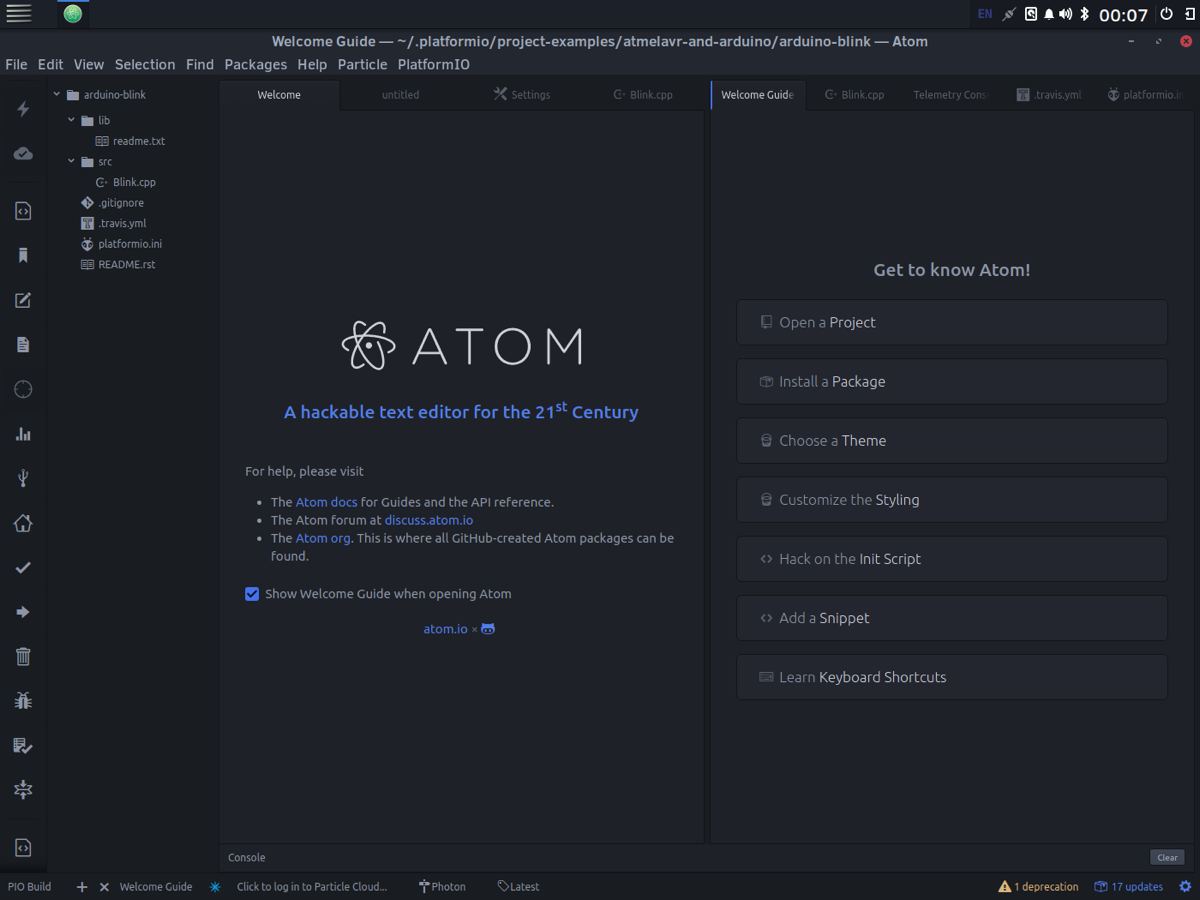This screenshot has height=900, width=1200.
Task: Collapse the arduino-blink project folder
Action: pyautogui.click(x=57, y=95)
